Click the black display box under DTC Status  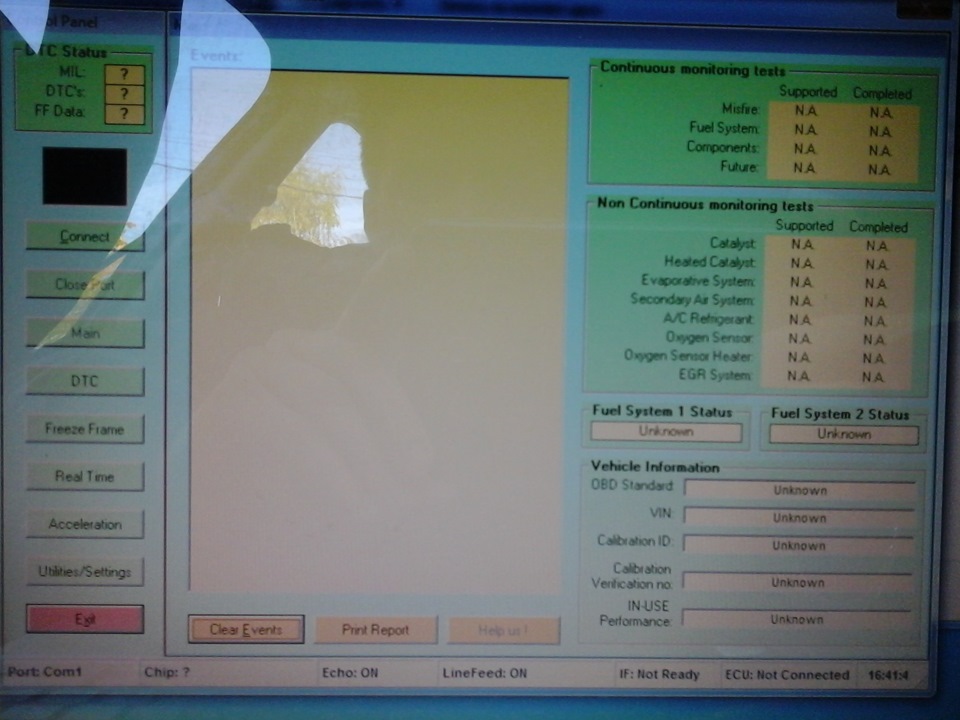tap(84, 176)
